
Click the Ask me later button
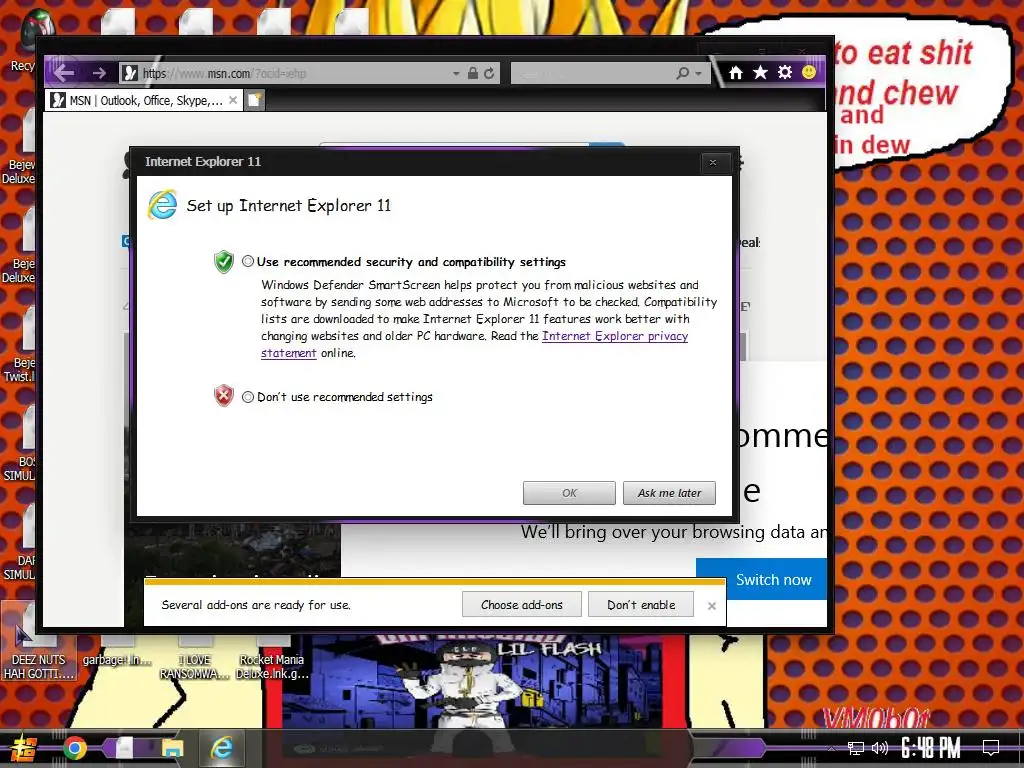[669, 493]
